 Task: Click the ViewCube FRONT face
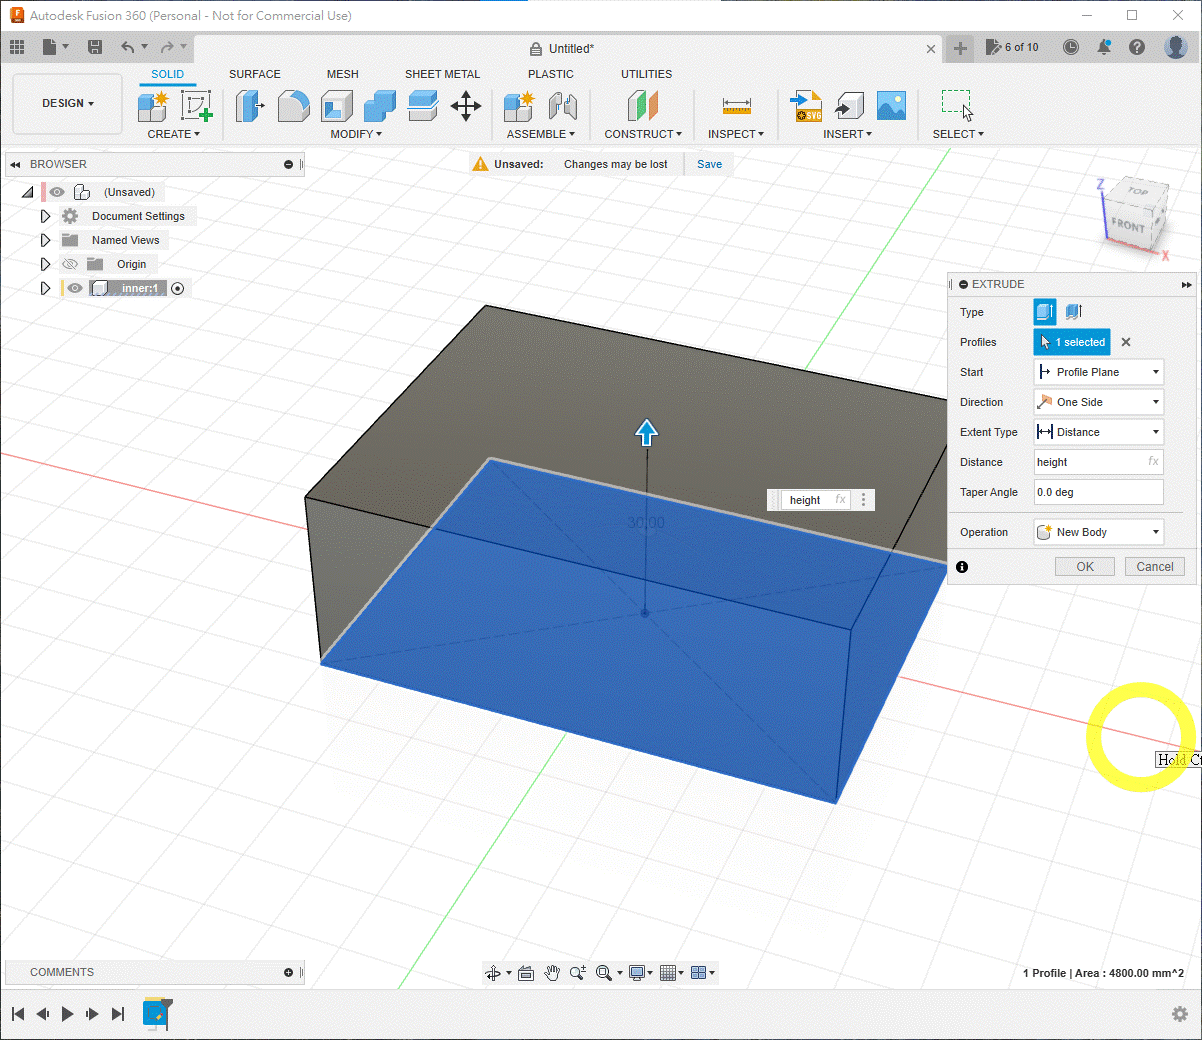click(x=1128, y=225)
